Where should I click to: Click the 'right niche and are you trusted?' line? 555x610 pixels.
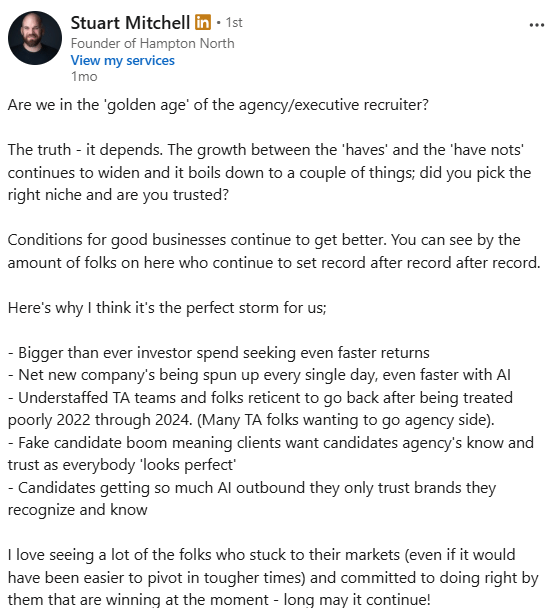pyautogui.click(x=118, y=195)
